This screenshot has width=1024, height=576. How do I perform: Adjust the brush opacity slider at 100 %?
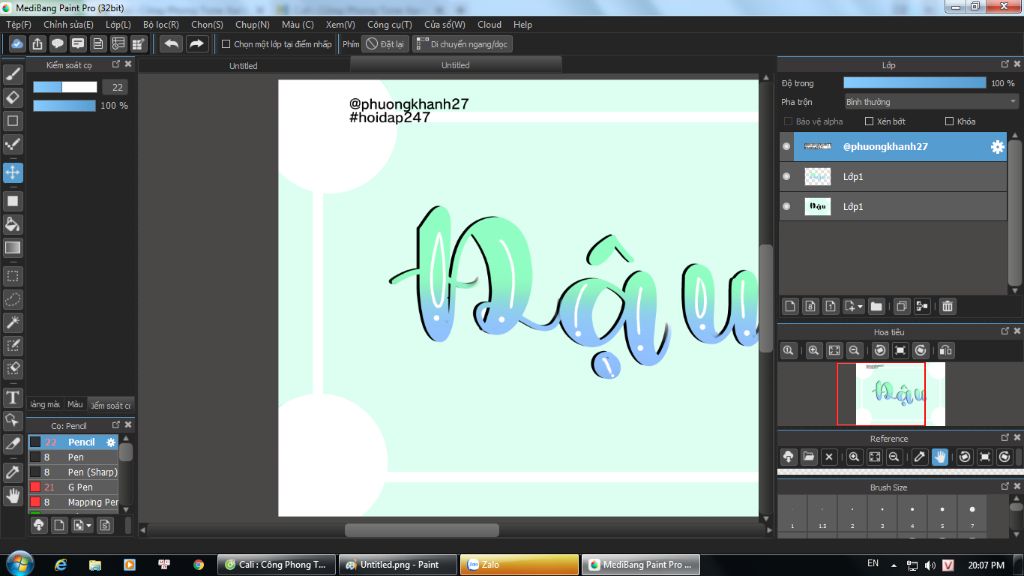65,105
